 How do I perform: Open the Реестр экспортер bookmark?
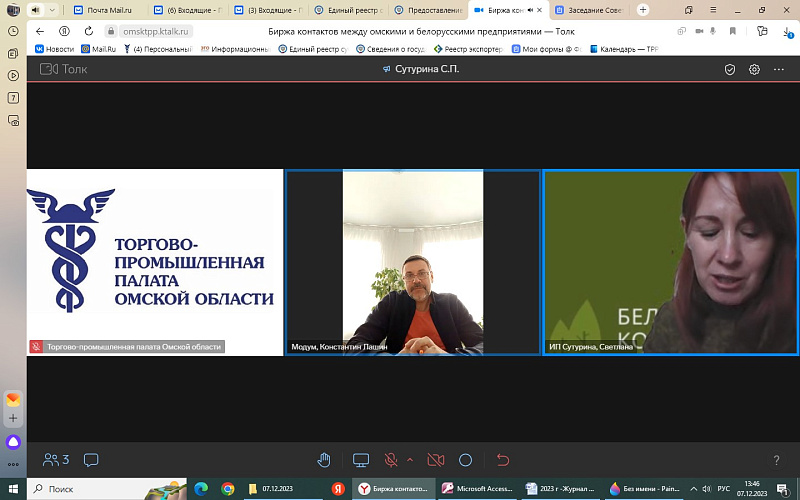point(468,49)
